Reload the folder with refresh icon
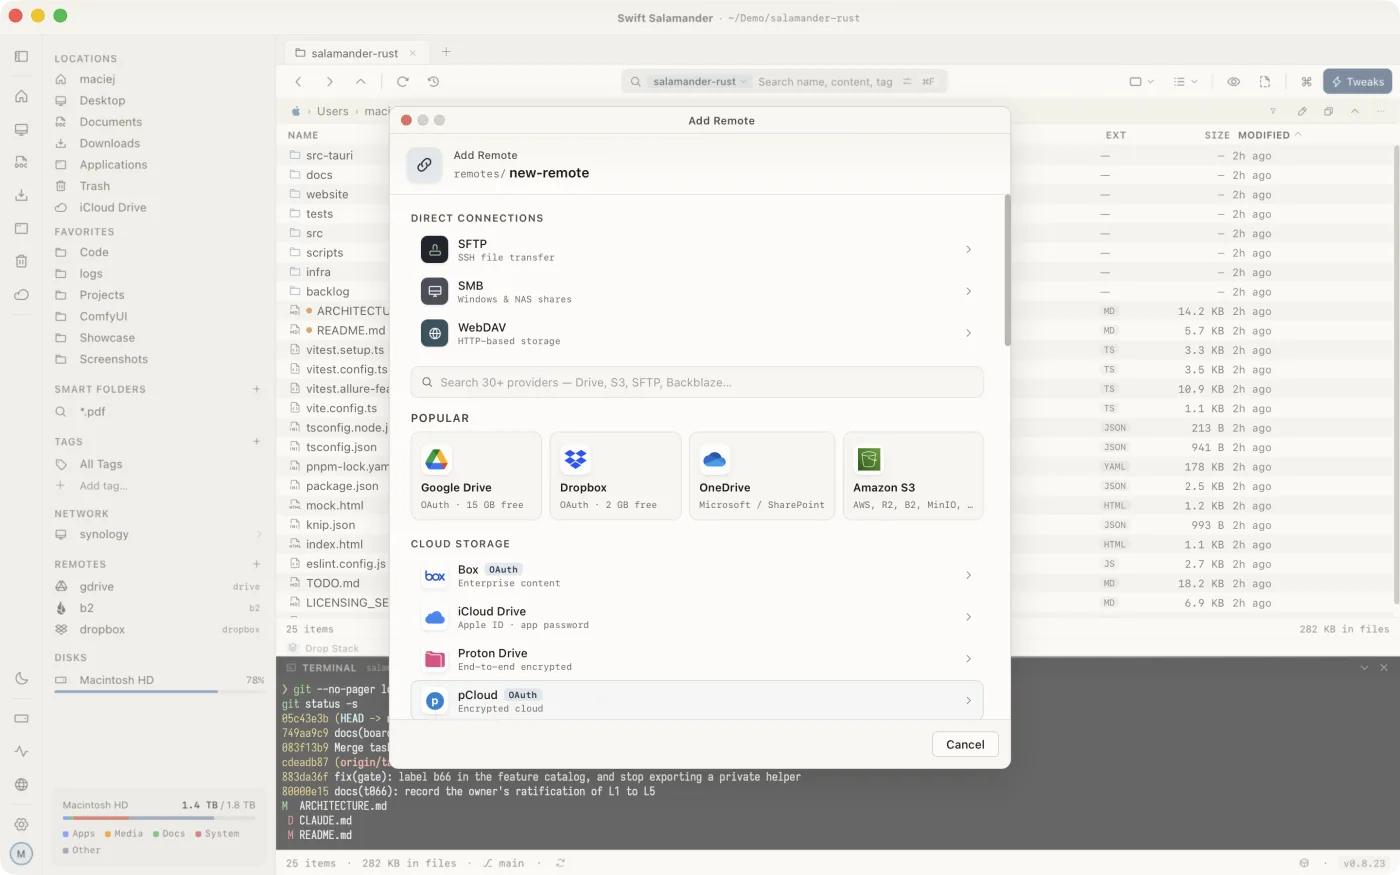This screenshot has height=875, width=1400. pos(402,82)
